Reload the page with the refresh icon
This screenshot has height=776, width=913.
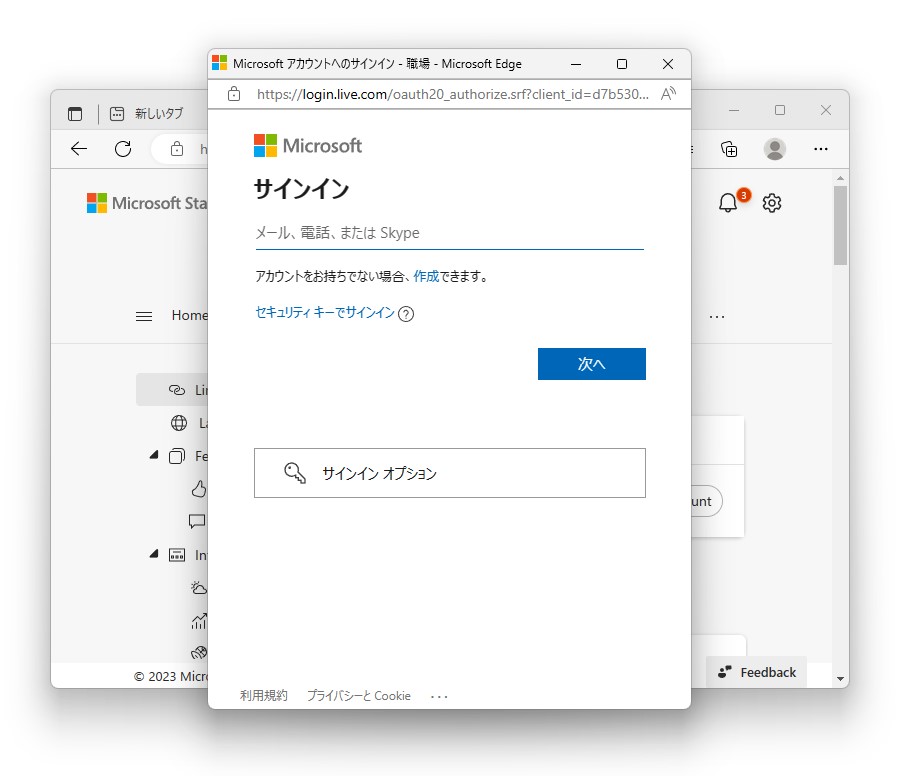(123, 149)
